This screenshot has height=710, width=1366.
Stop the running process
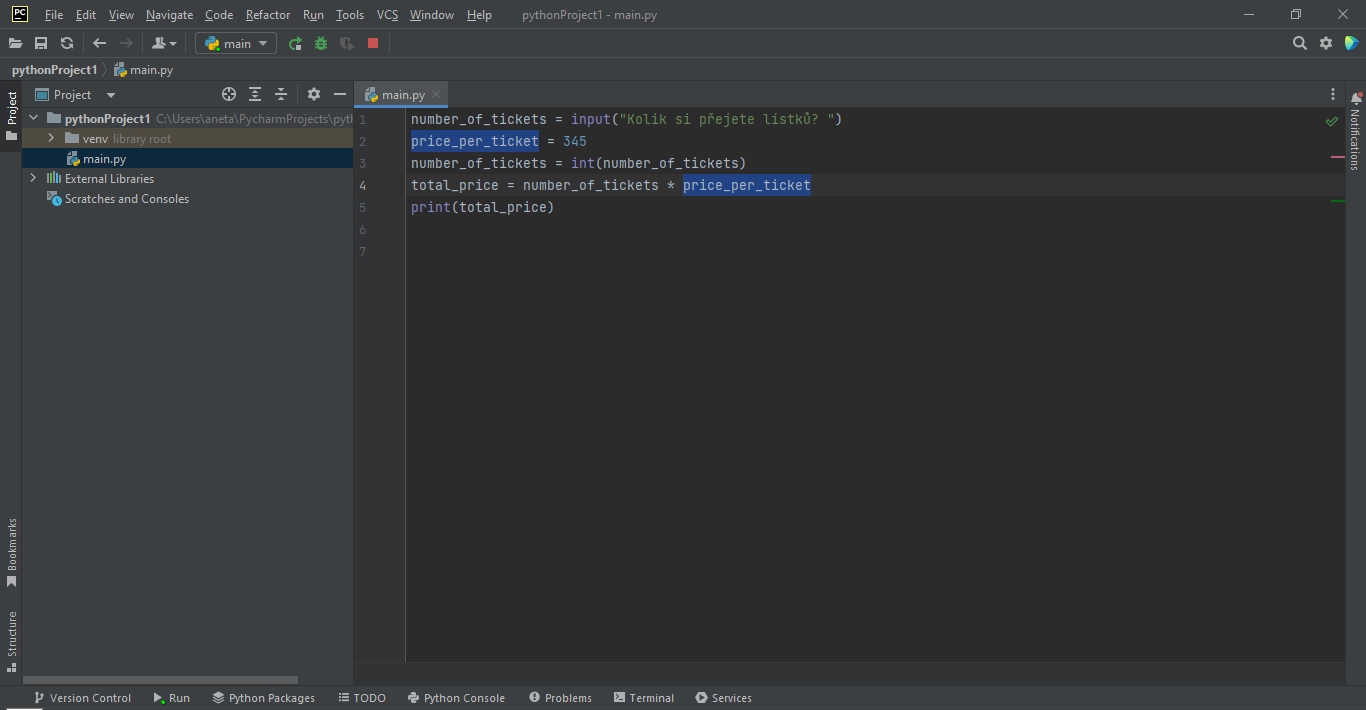(371, 43)
